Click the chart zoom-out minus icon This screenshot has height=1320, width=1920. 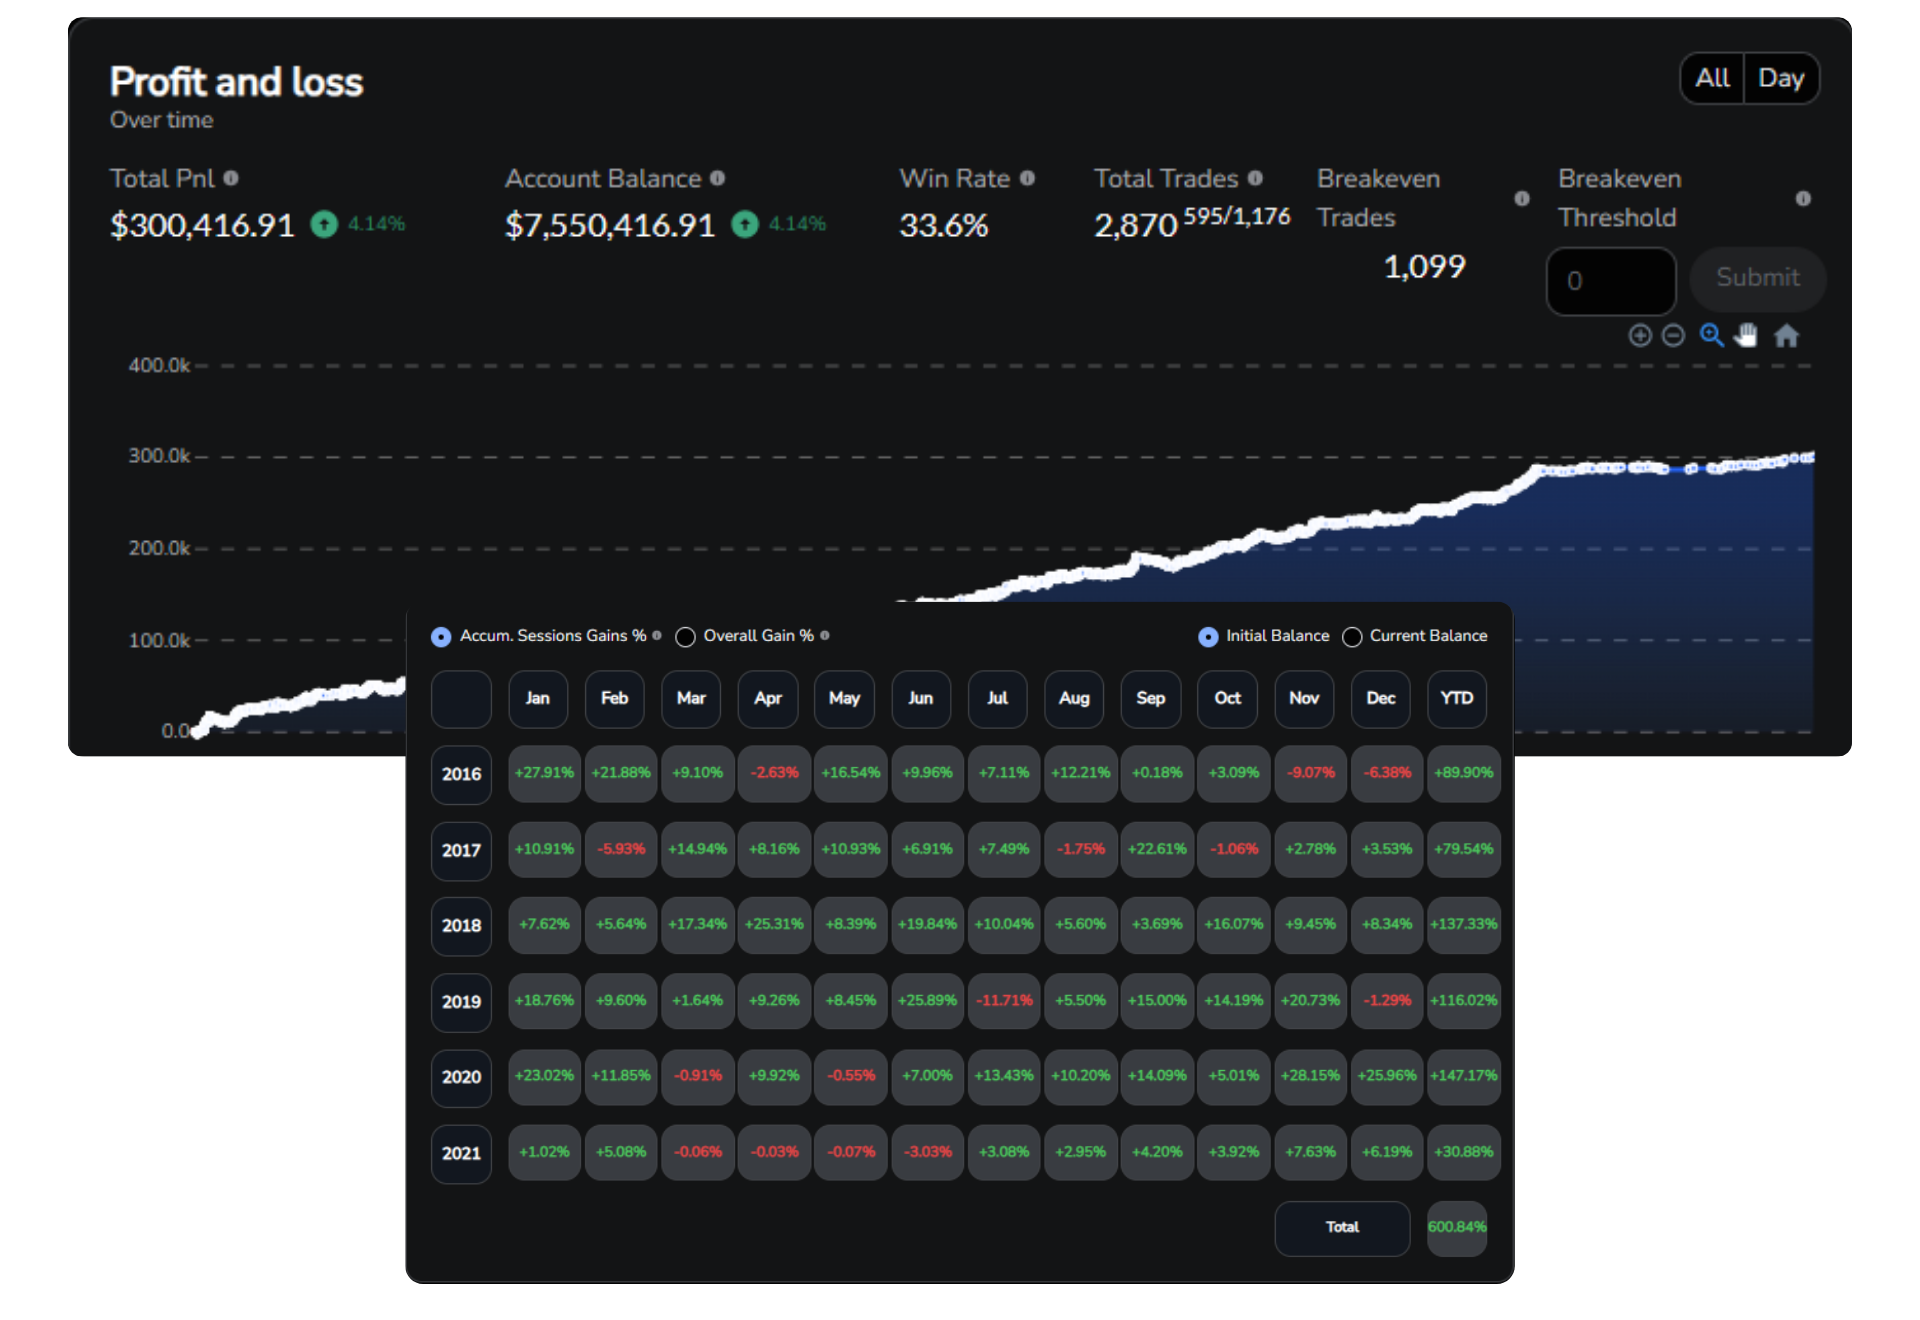click(x=1673, y=336)
